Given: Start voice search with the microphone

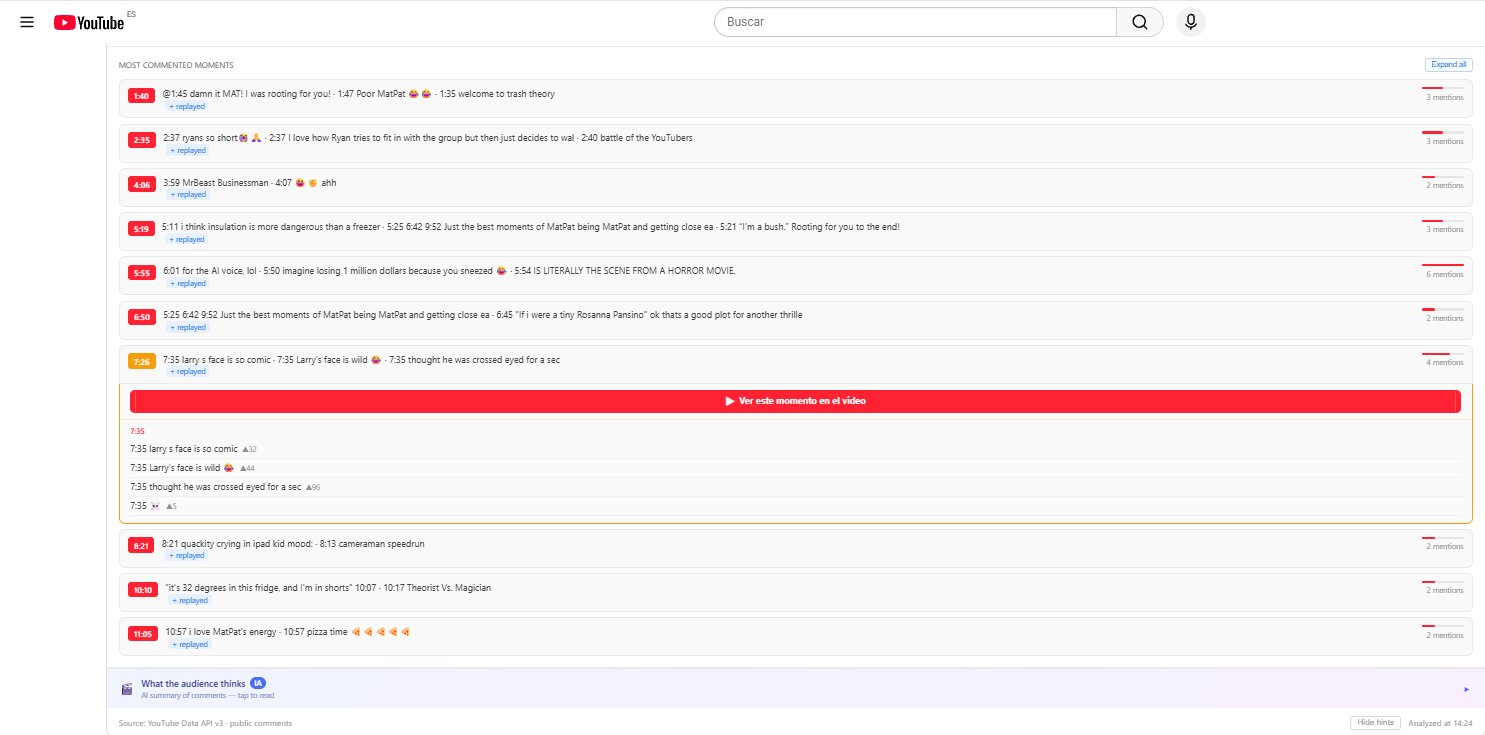Looking at the screenshot, I should point(1191,22).
